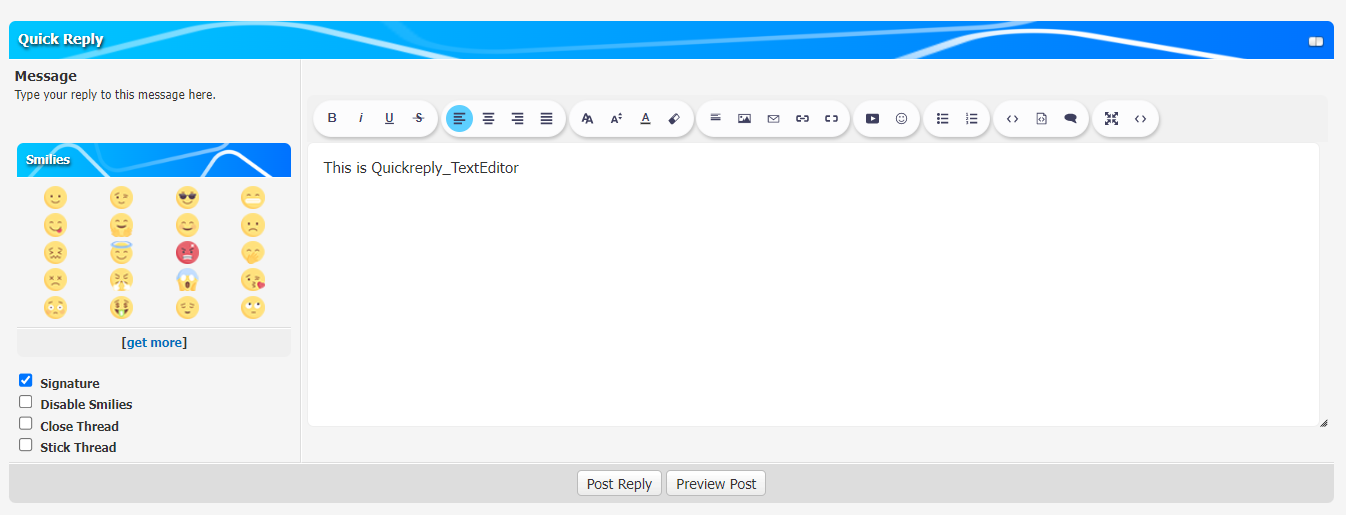The image size is (1346, 515).
Task: Insert a YouTube video
Action: pyautogui.click(x=872, y=118)
